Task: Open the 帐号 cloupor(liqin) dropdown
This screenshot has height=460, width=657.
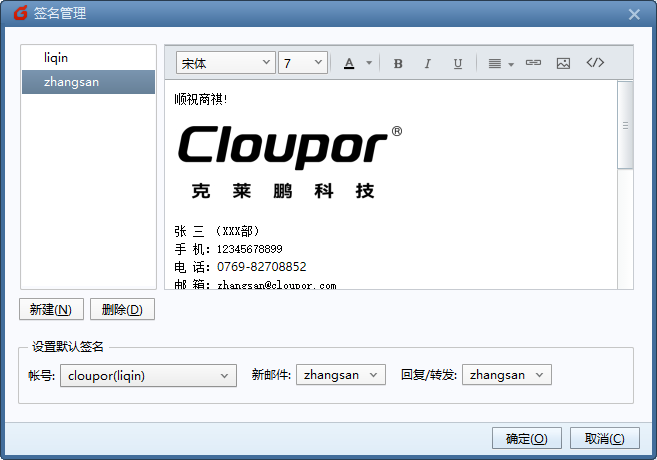Action: point(148,375)
